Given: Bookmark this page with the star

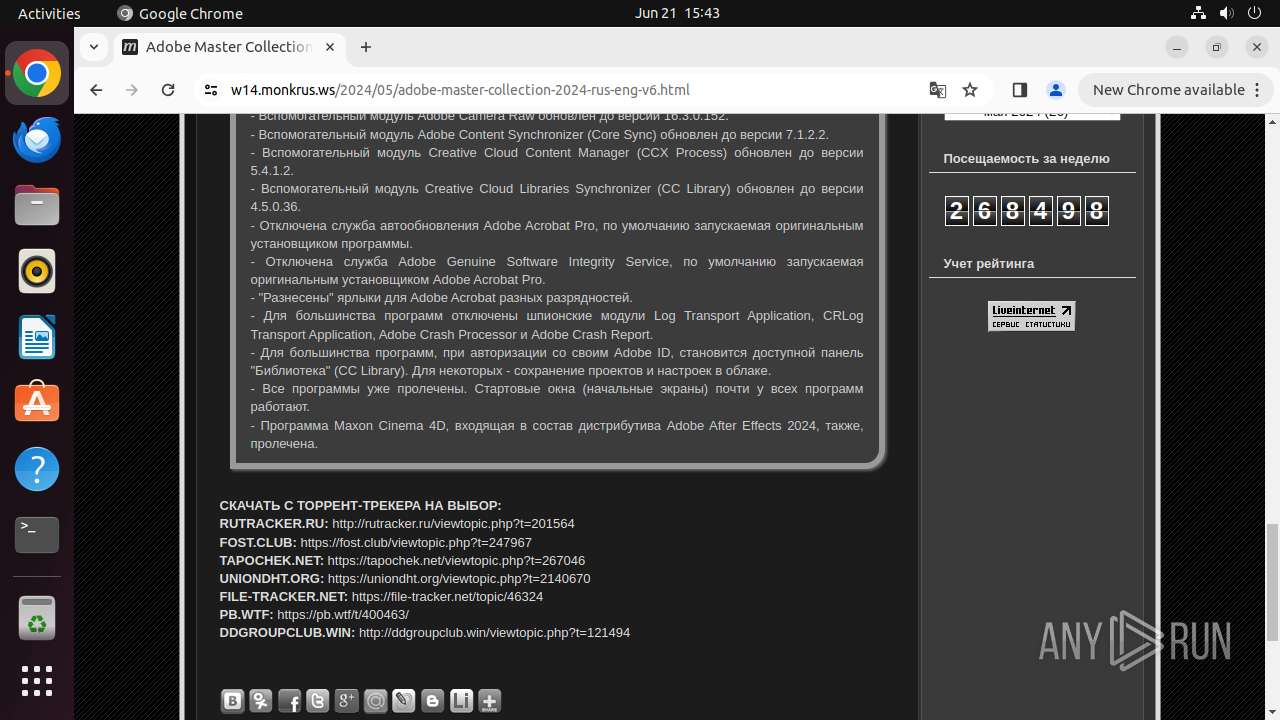Looking at the screenshot, I should point(970,90).
